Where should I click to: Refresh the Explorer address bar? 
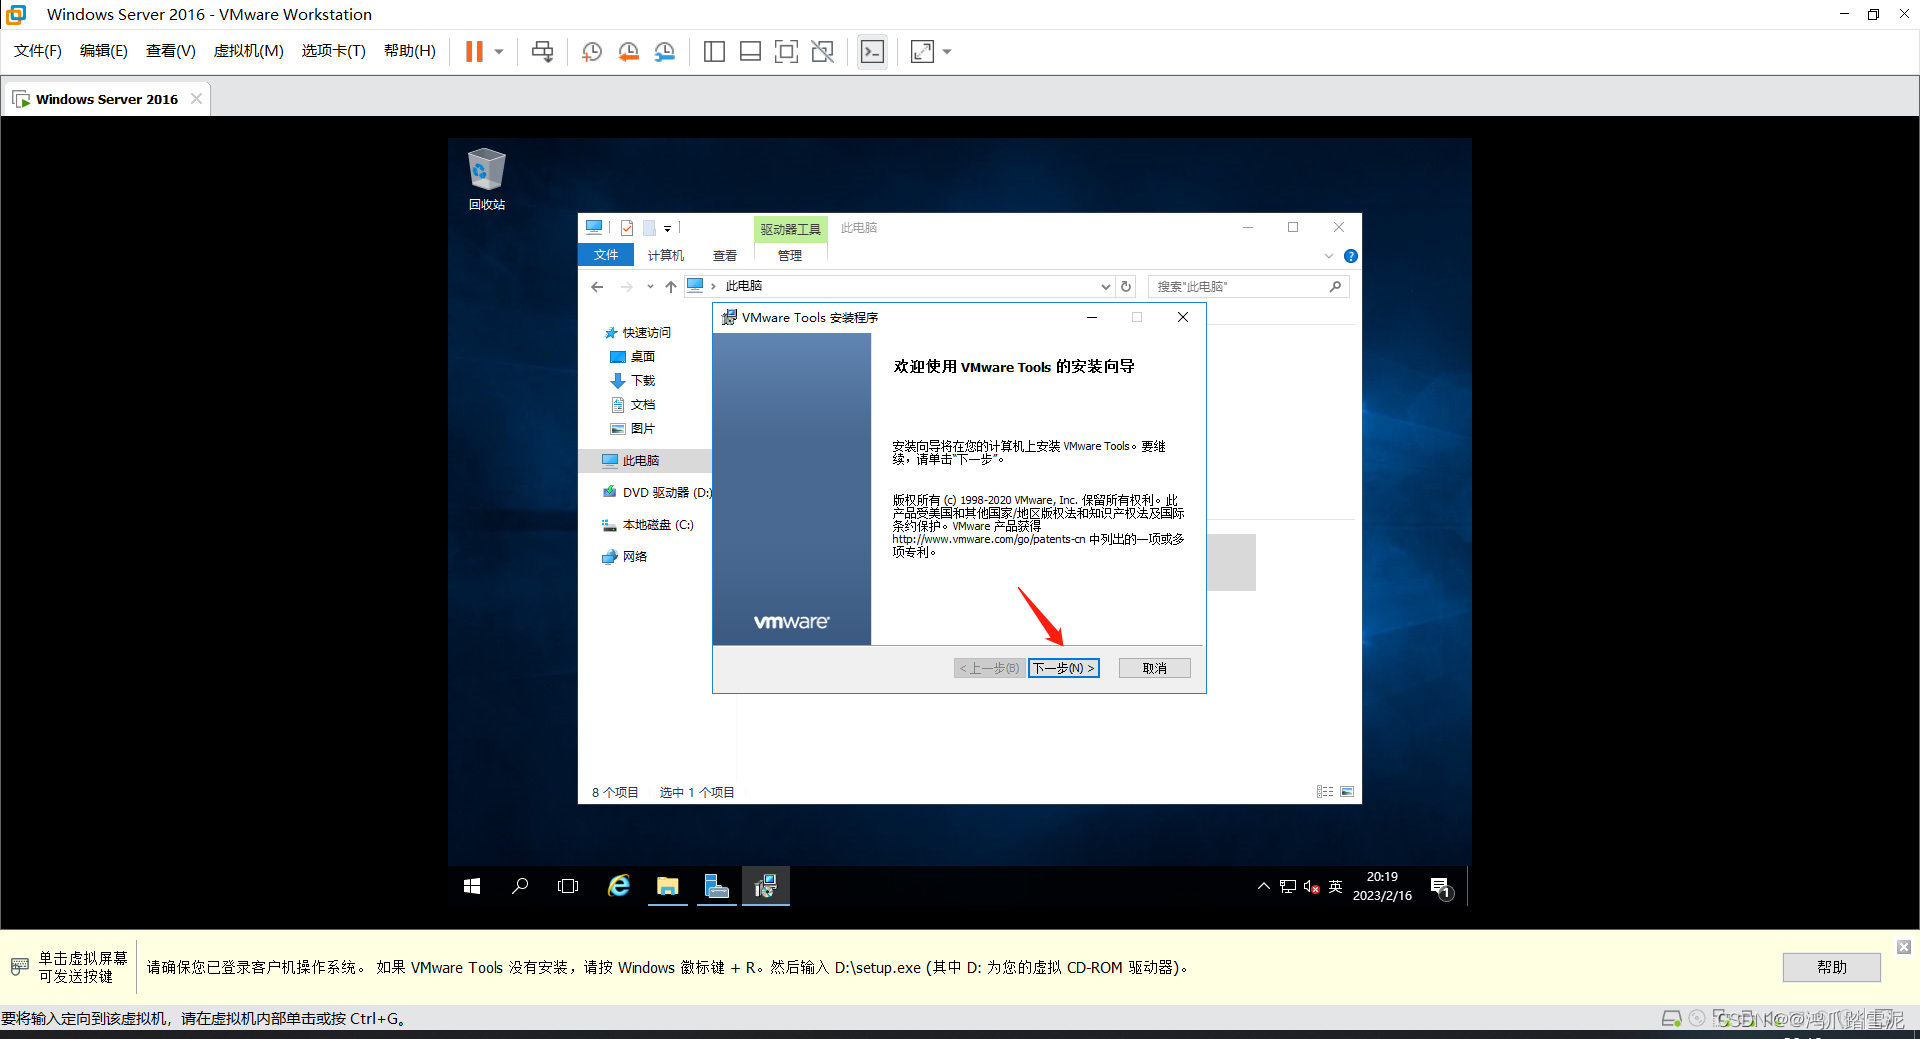pyautogui.click(x=1126, y=287)
